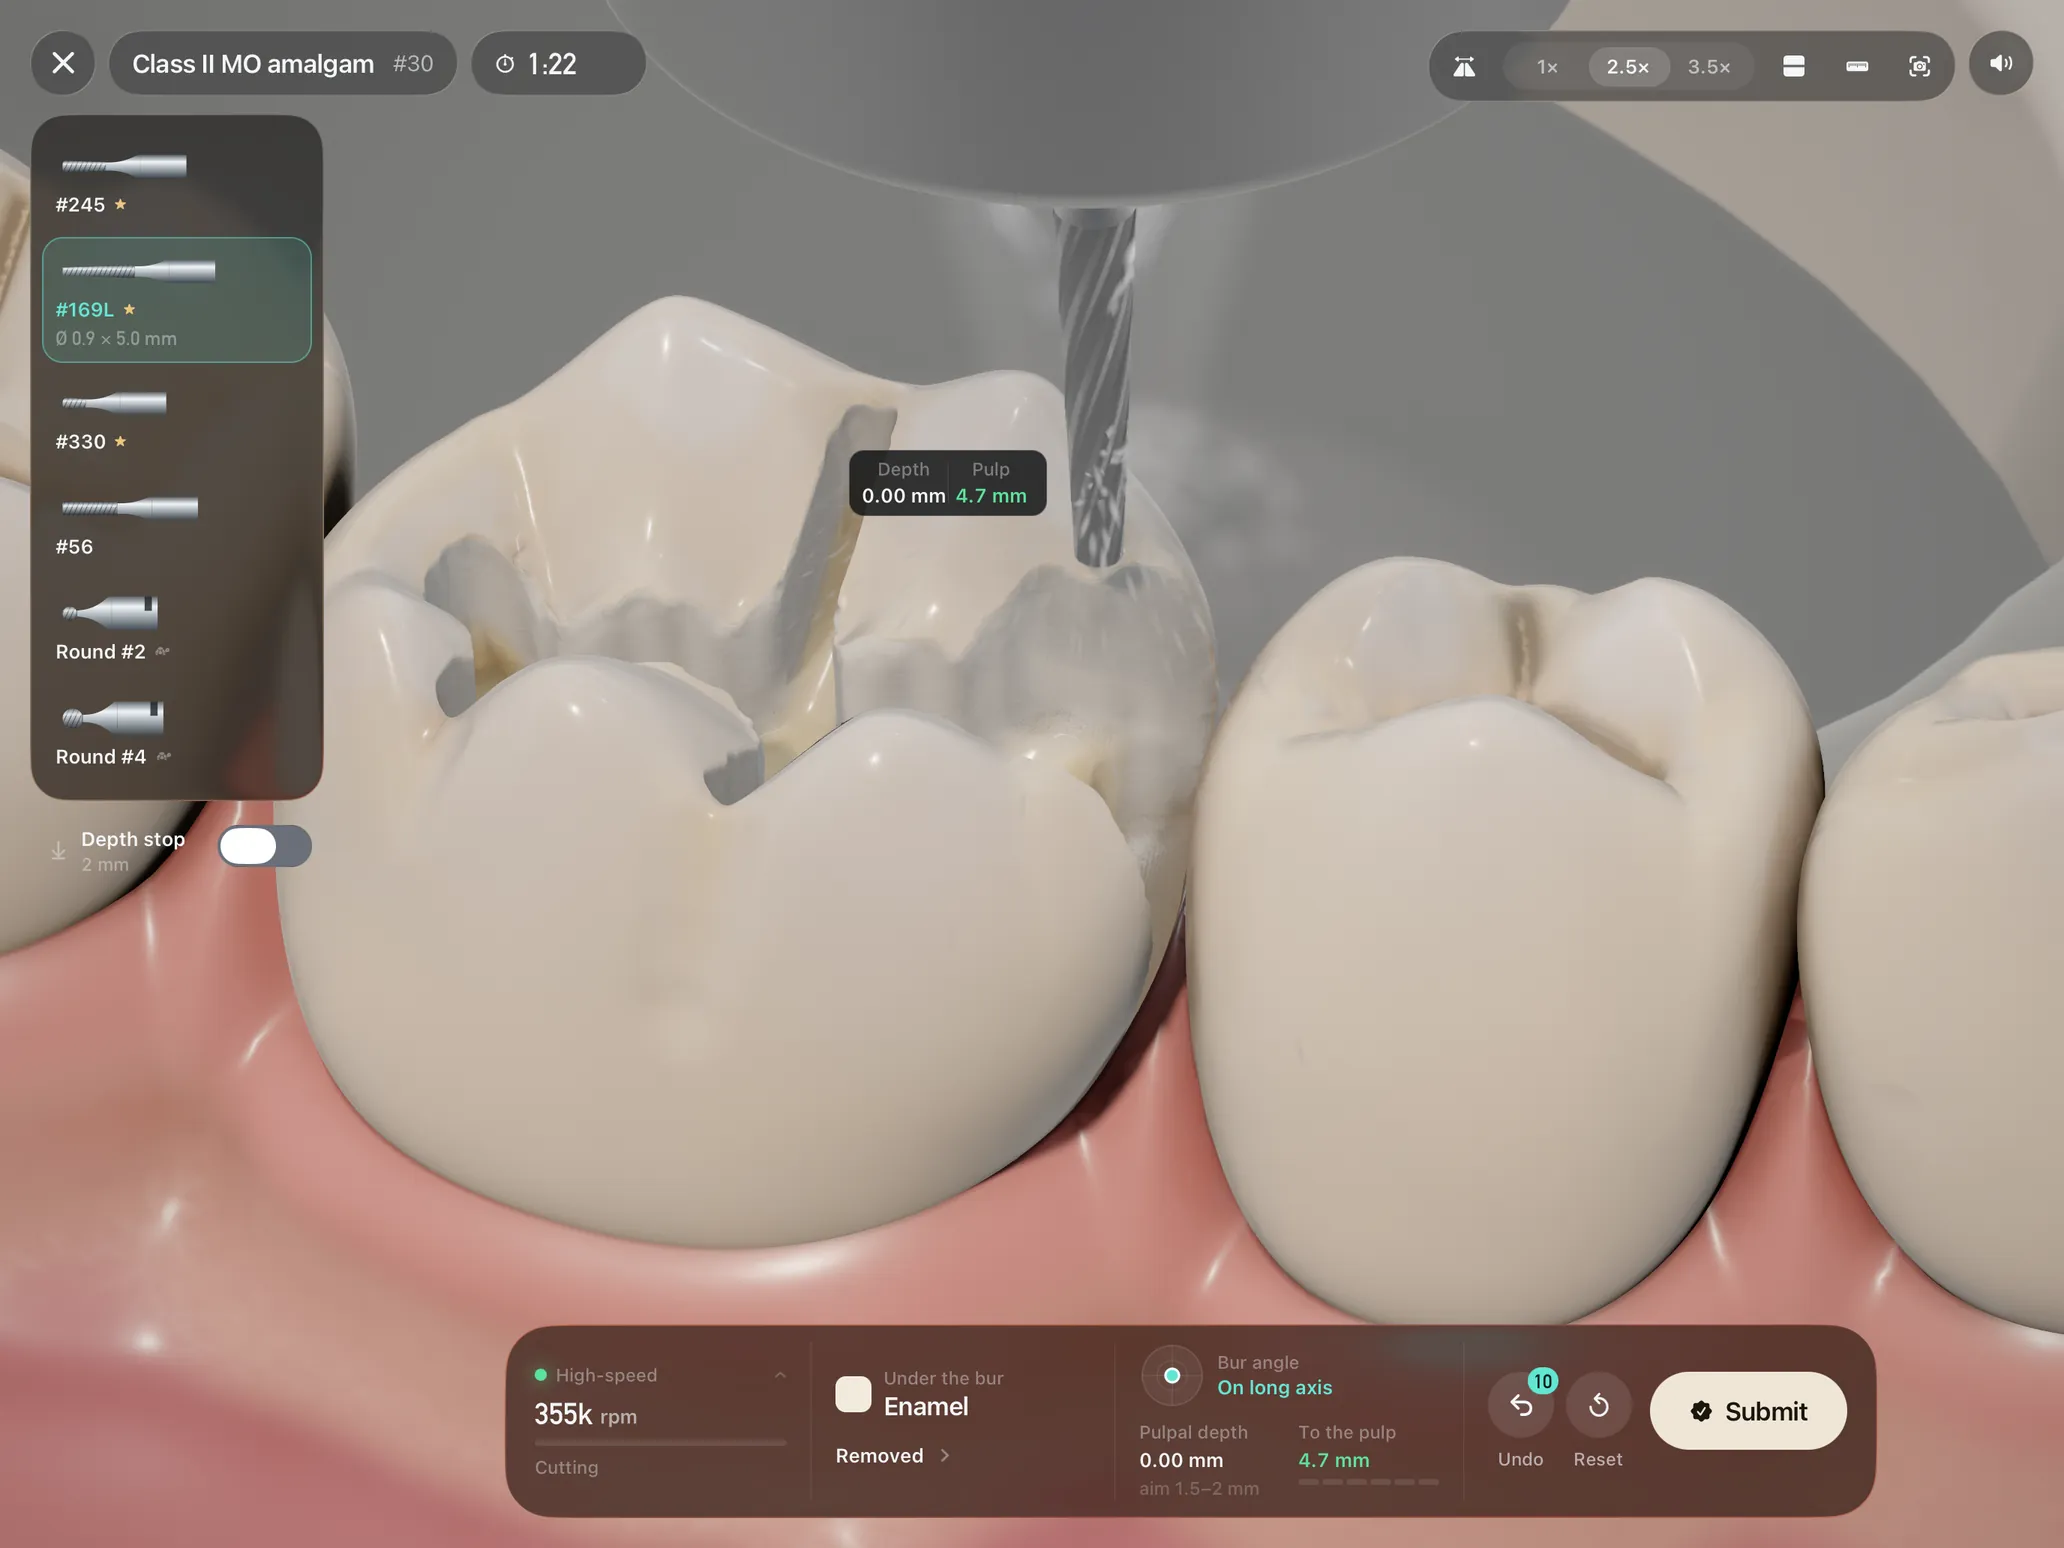Close the Class II MO amalgam exercise

63,64
